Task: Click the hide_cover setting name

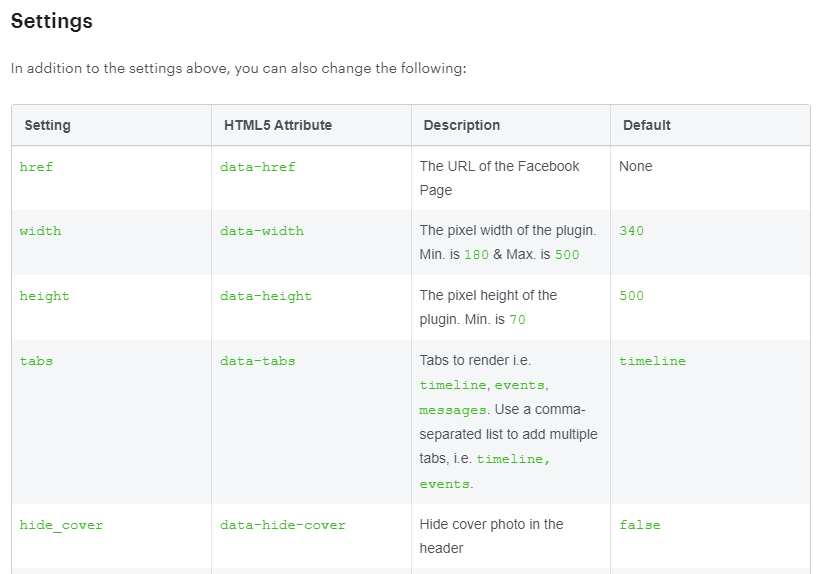Action: click(61, 525)
